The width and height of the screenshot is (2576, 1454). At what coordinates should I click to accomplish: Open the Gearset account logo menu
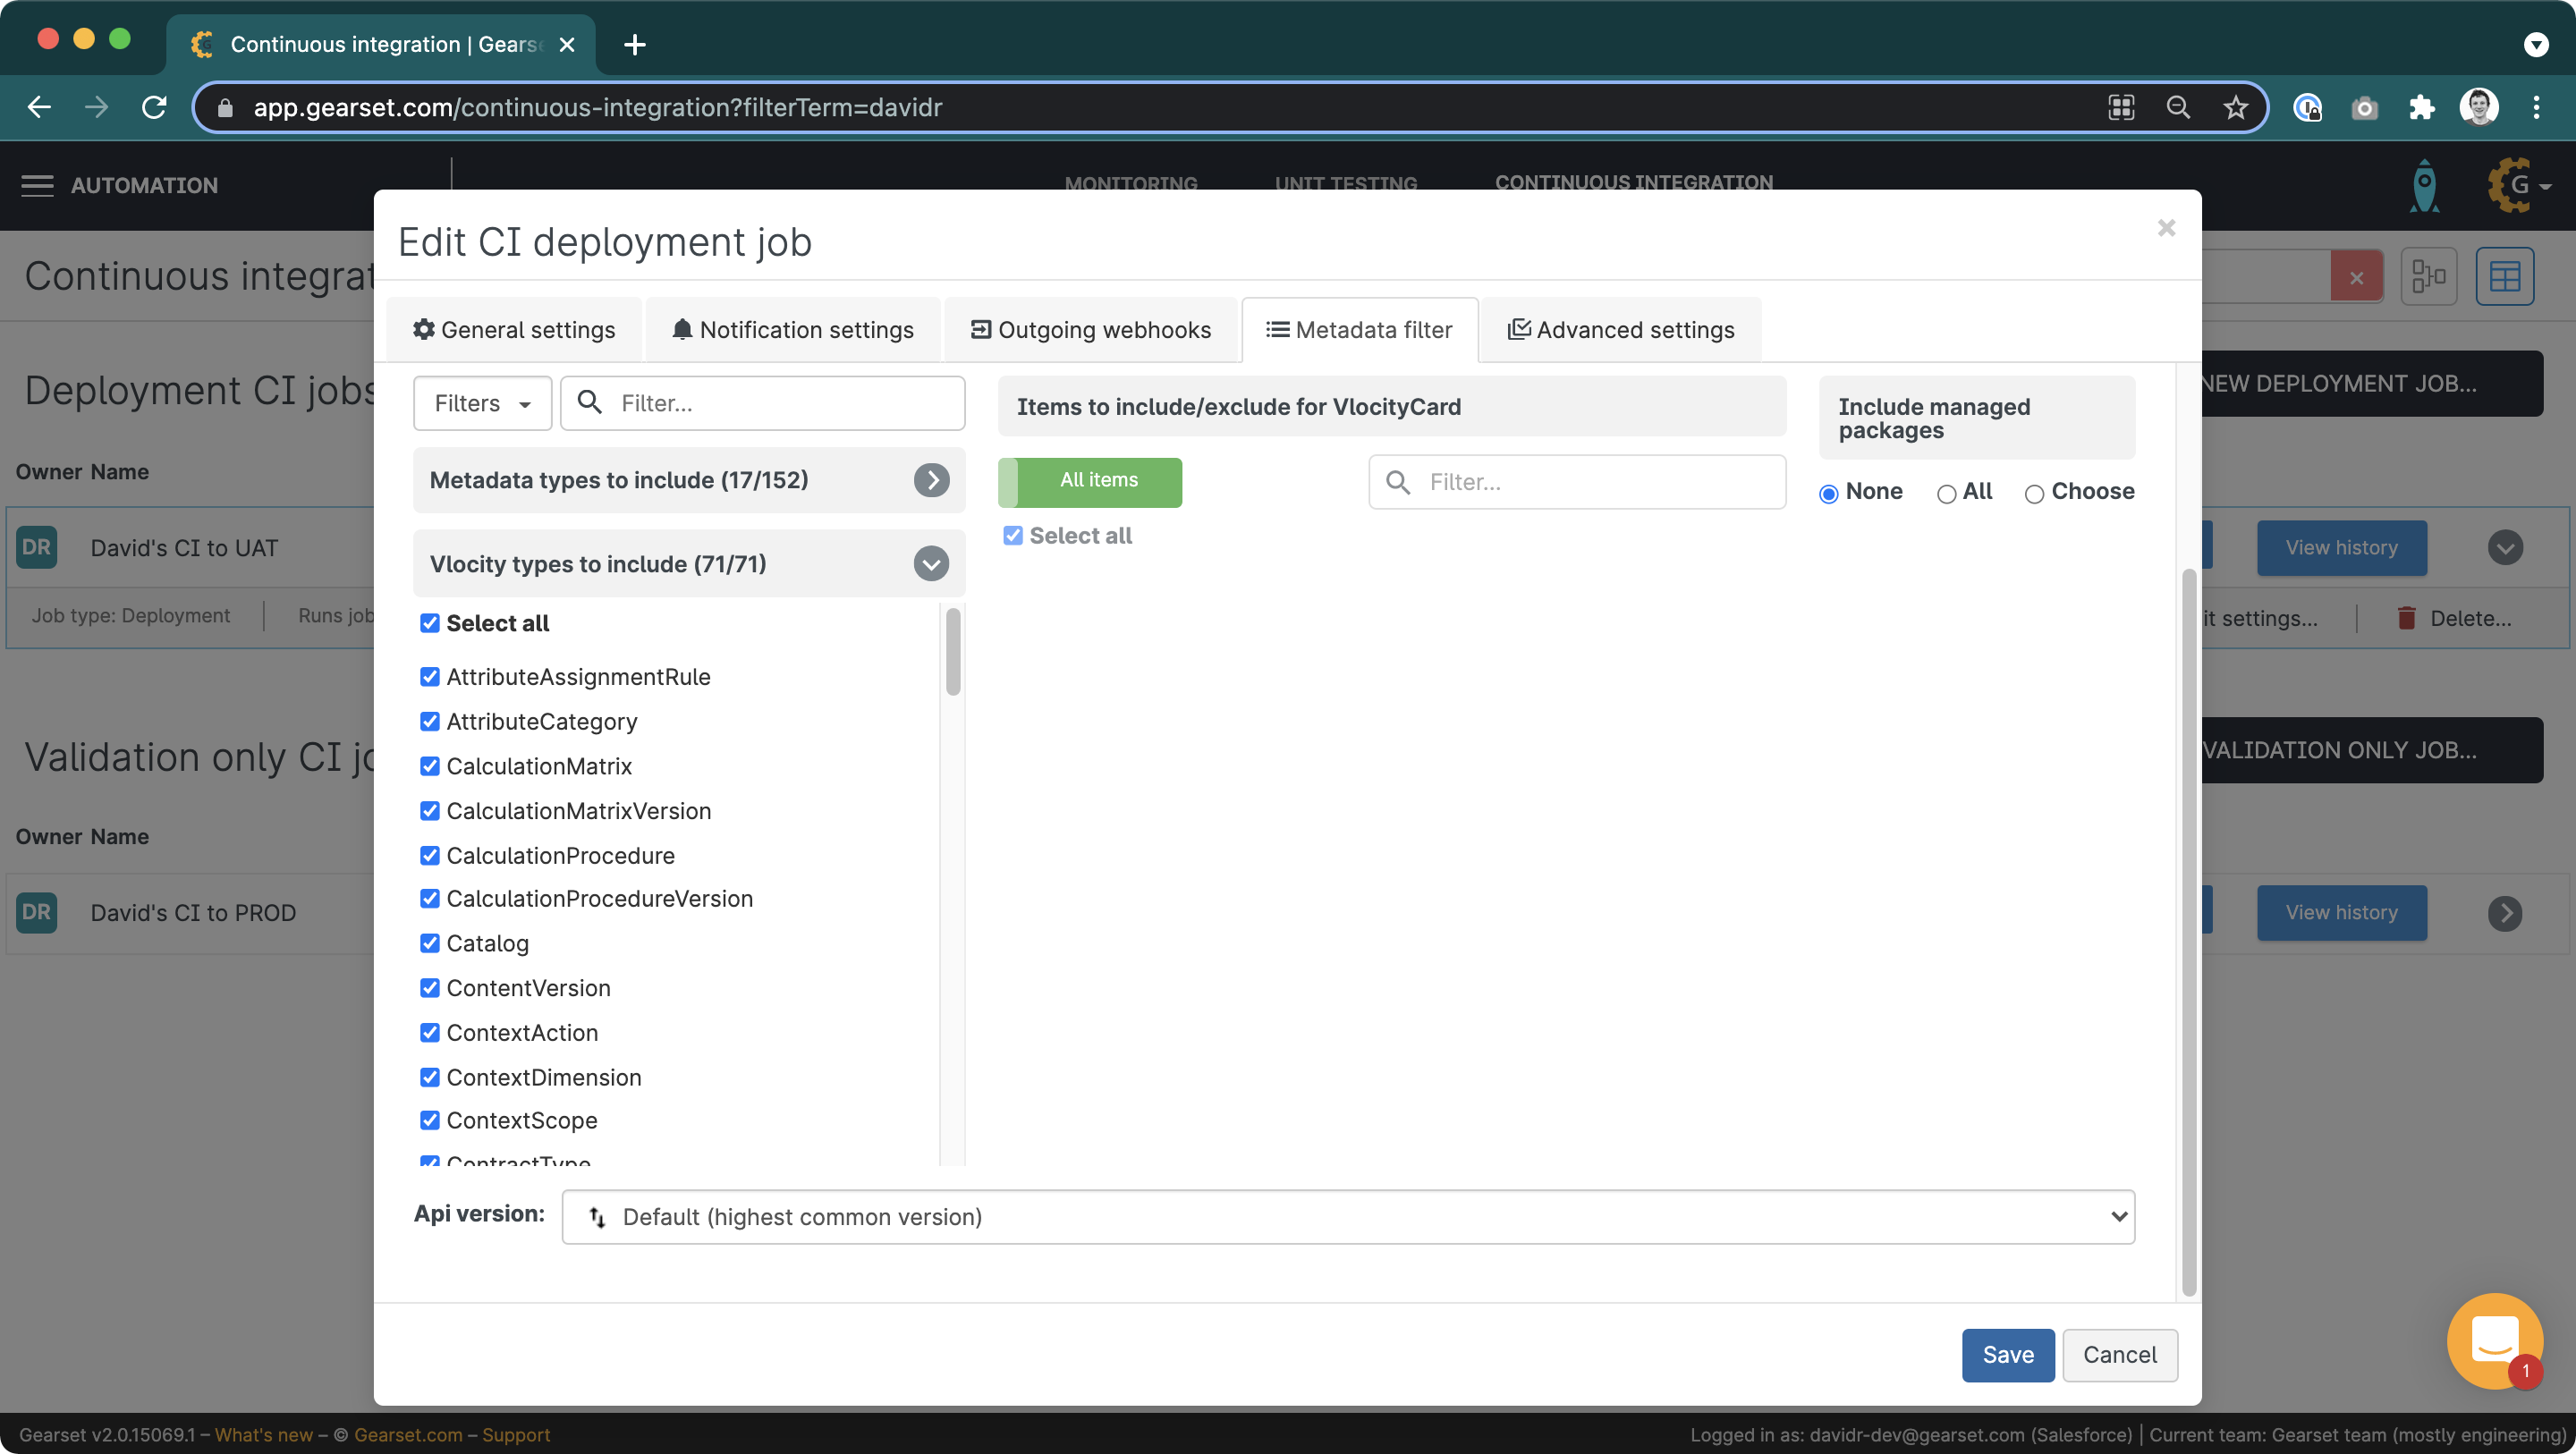[2518, 185]
